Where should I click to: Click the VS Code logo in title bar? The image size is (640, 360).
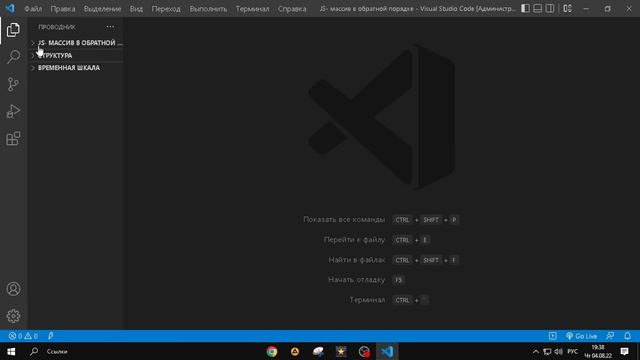[10, 8]
